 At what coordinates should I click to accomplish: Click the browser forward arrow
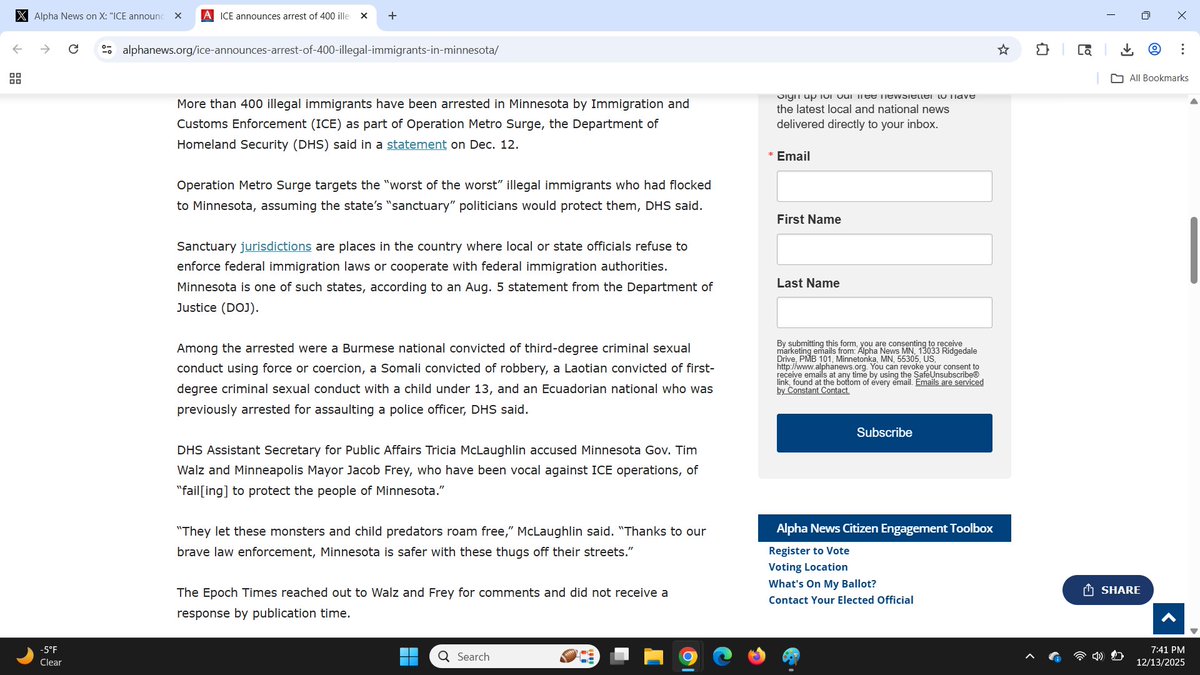(x=45, y=49)
